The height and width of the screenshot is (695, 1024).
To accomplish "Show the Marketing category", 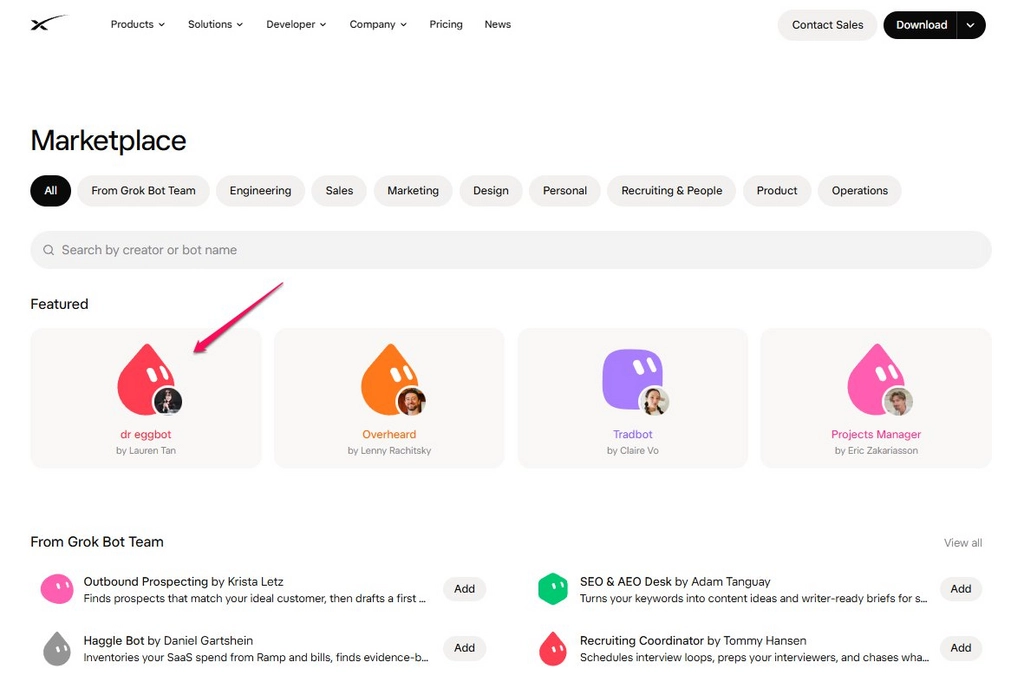I will [x=413, y=191].
